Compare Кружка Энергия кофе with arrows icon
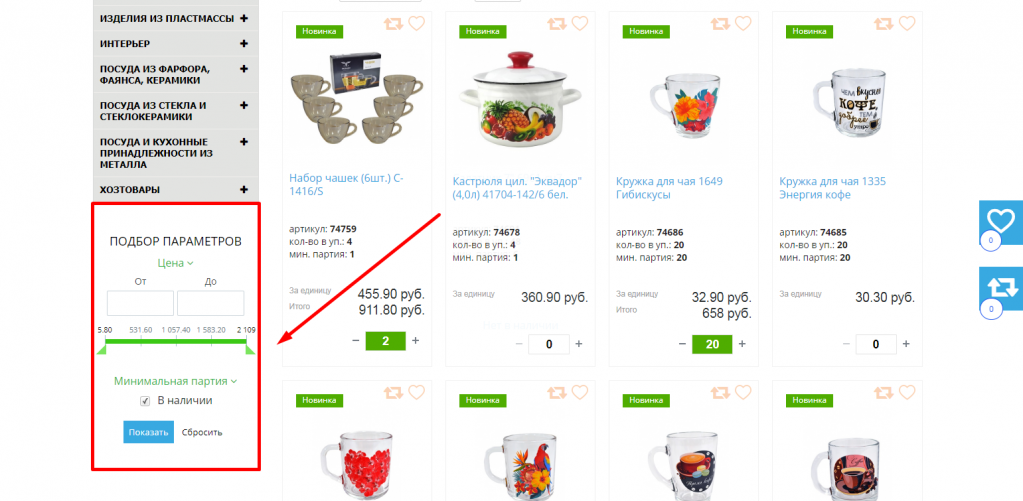The height and width of the screenshot is (501, 1023). [x=883, y=24]
